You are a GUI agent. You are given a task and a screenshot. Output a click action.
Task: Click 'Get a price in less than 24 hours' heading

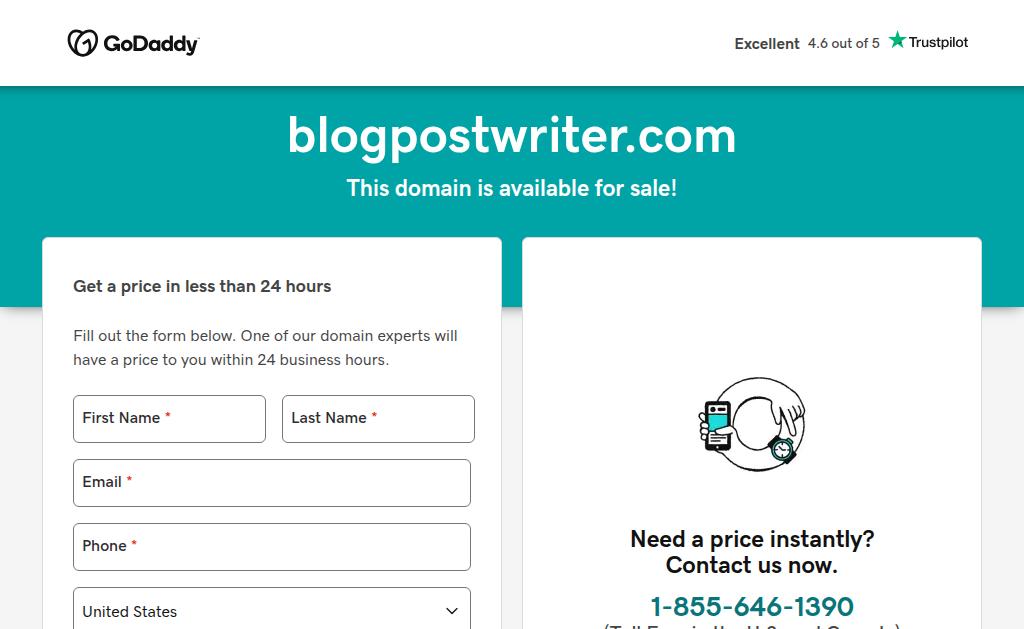point(202,286)
